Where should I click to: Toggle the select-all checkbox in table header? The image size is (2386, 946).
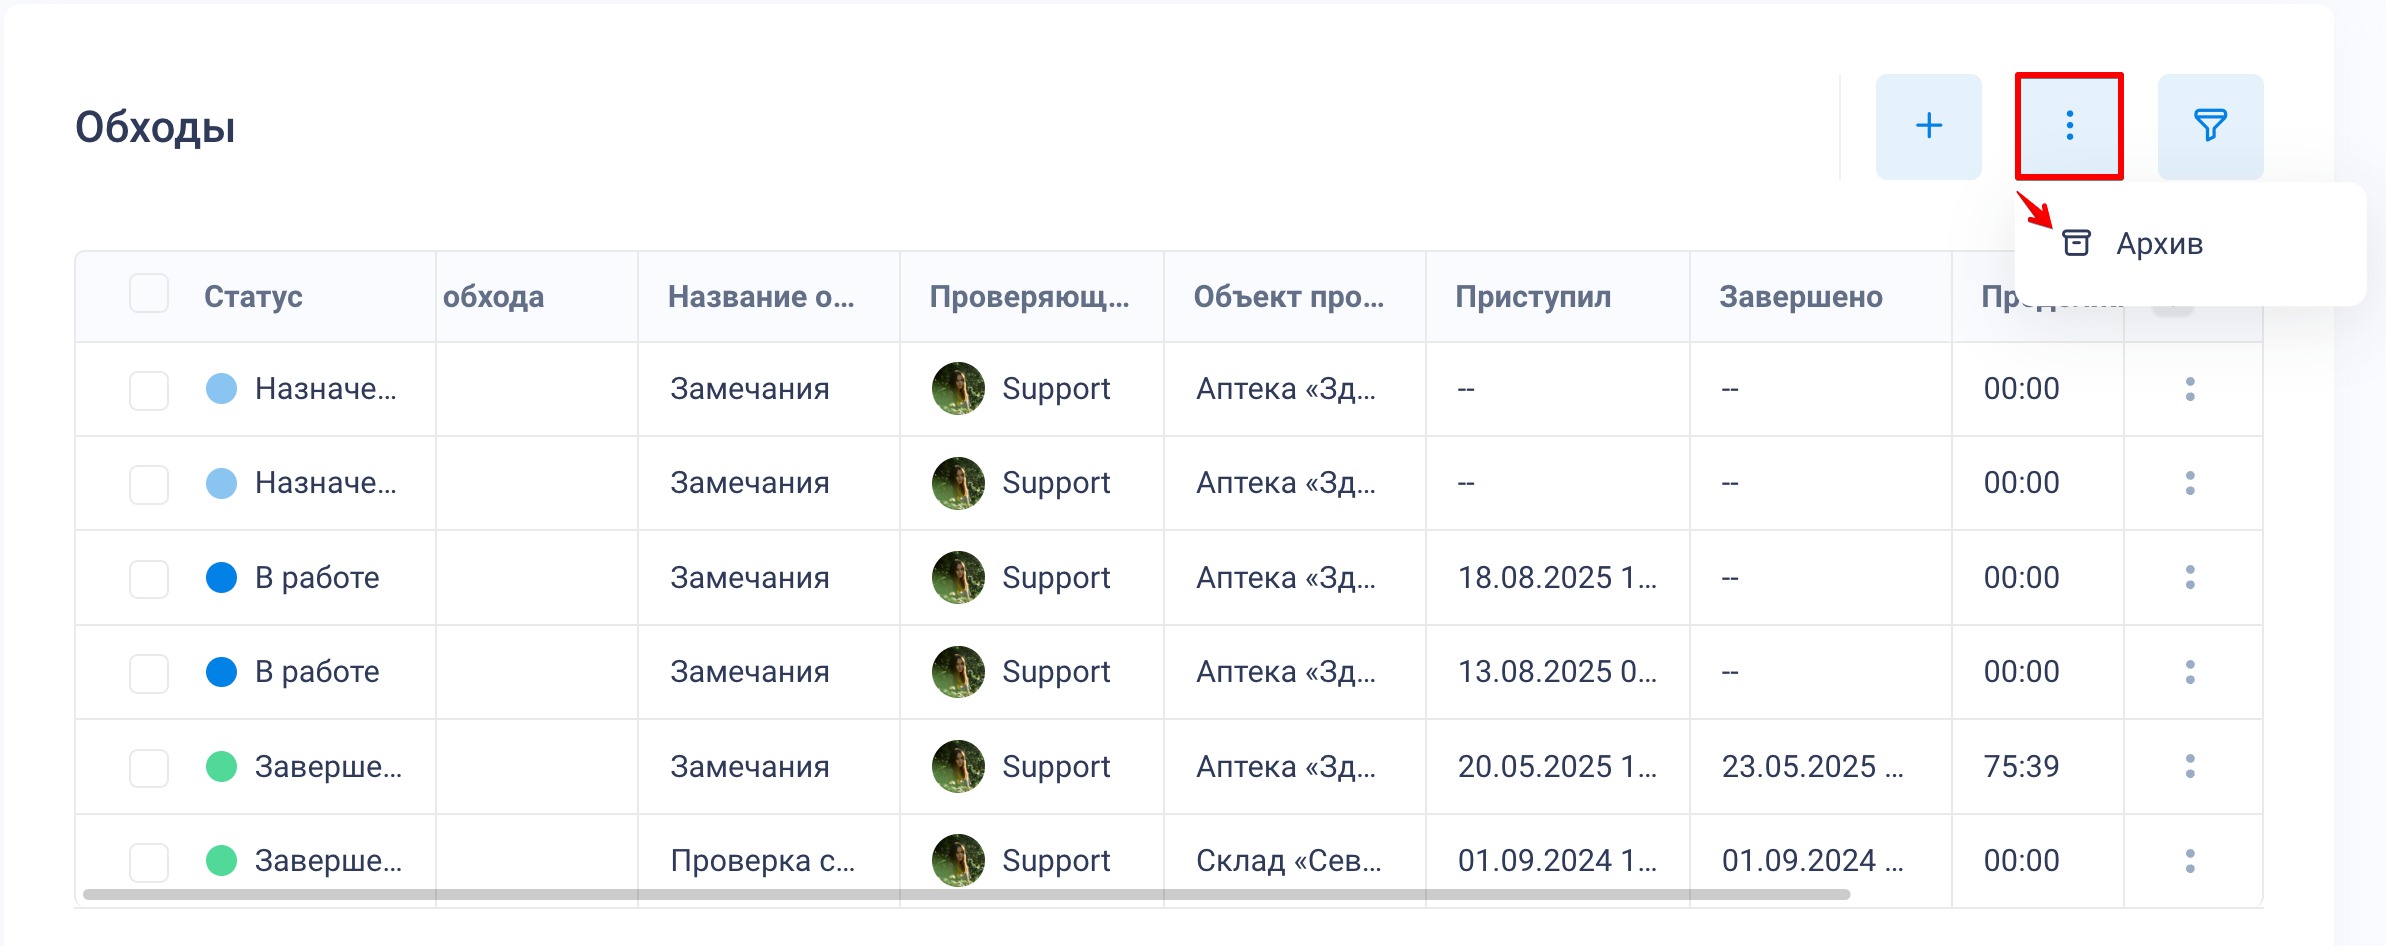[x=149, y=294]
